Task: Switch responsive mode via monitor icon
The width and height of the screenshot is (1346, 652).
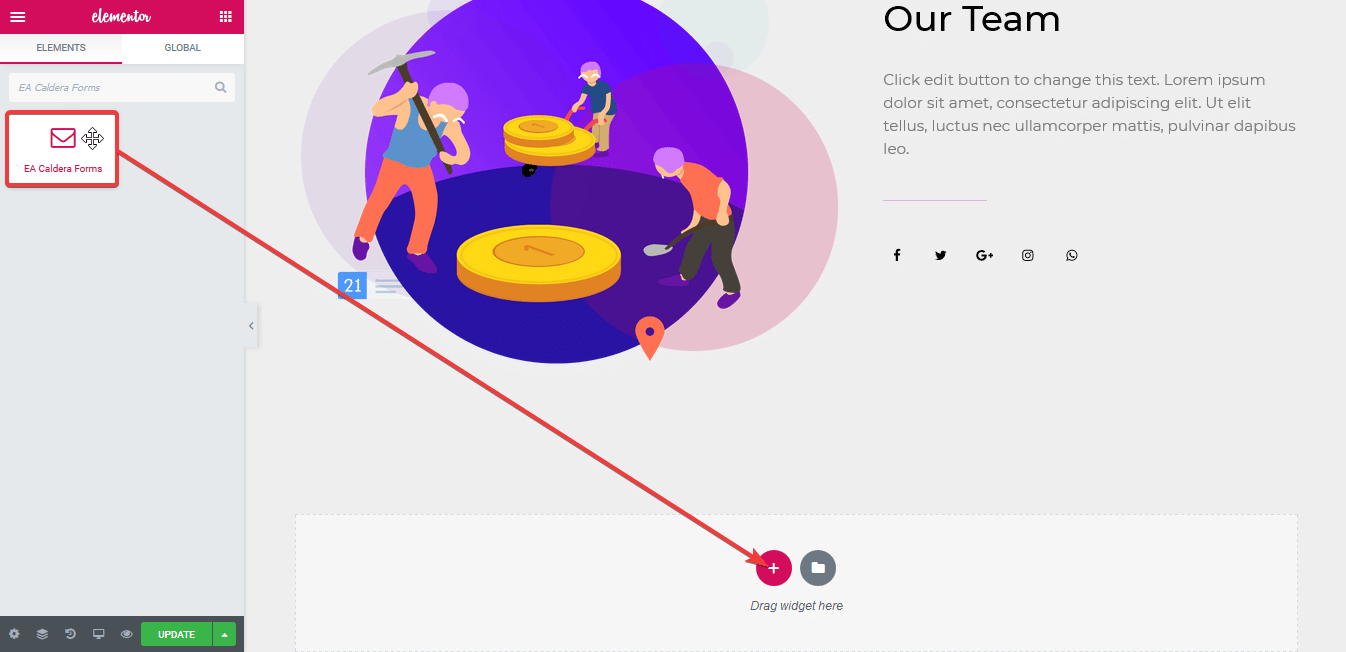Action: coord(98,634)
